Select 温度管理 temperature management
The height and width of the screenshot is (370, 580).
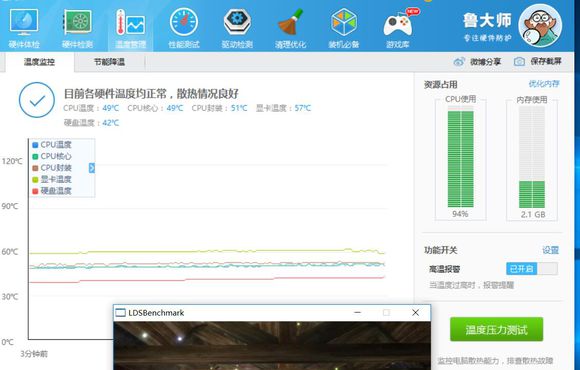(x=131, y=28)
